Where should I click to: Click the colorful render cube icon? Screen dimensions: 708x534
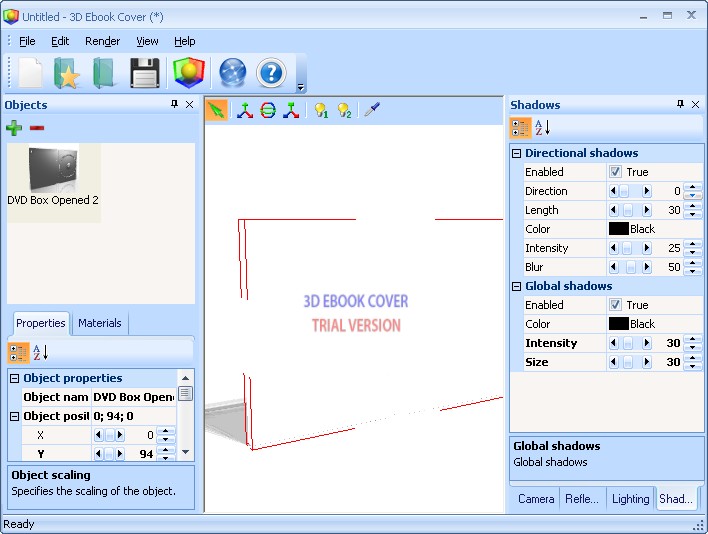click(x=189, y=73)
